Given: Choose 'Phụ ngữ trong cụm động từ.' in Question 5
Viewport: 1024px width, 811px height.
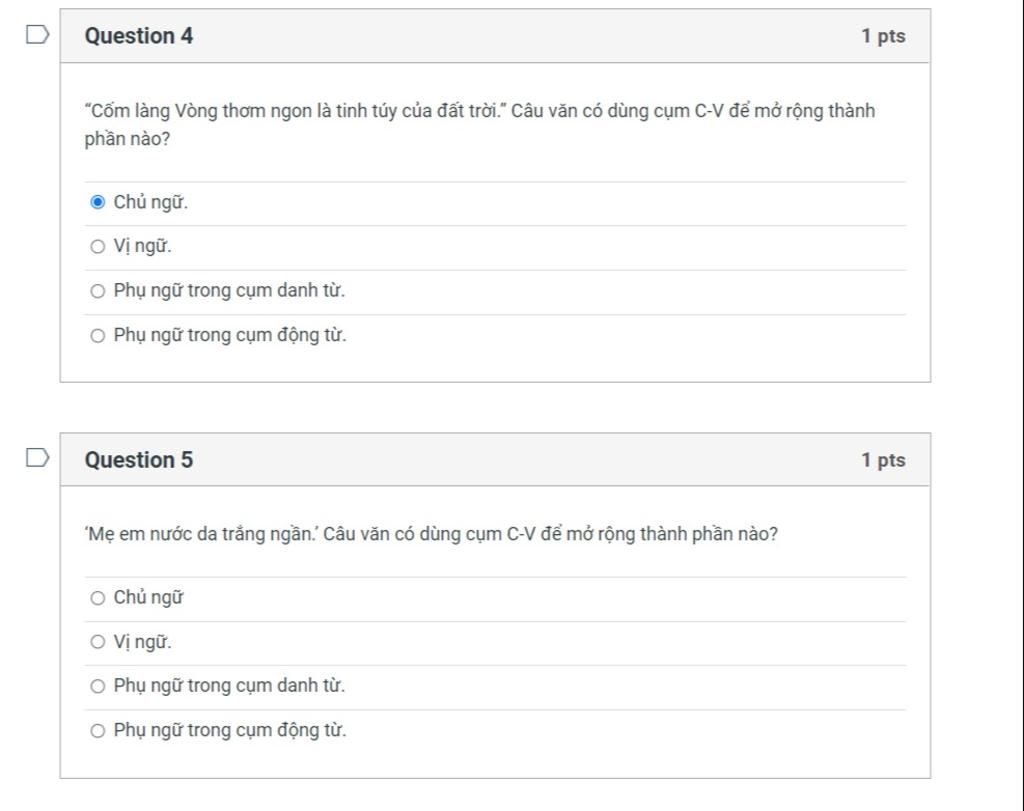Looking at the screenshot, I should [x=97, y=730].
